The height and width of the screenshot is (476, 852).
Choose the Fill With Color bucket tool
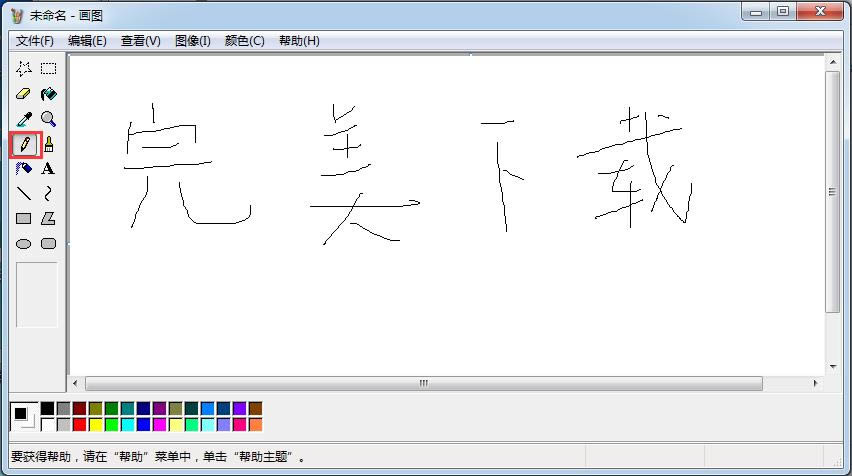[x=48, y=93]
